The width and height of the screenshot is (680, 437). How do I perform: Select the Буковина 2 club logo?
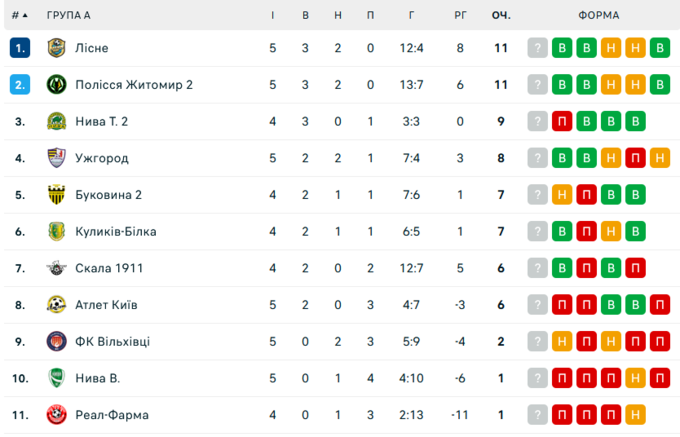(56, 195)
